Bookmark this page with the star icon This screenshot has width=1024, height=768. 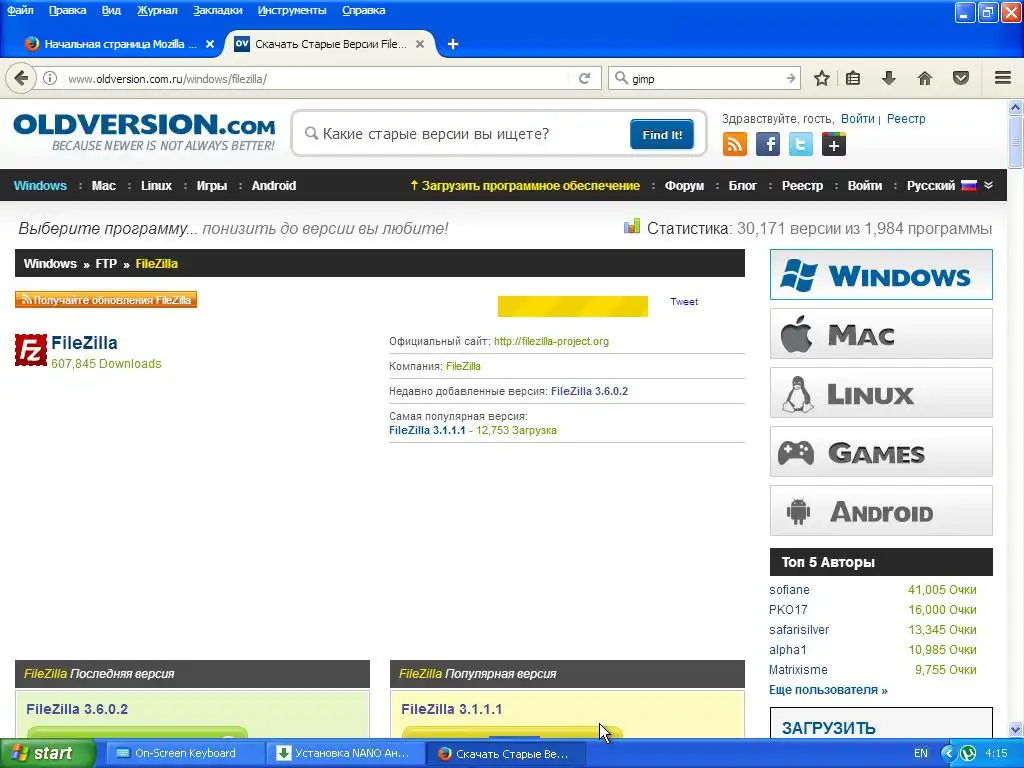[x=822, y=78]
